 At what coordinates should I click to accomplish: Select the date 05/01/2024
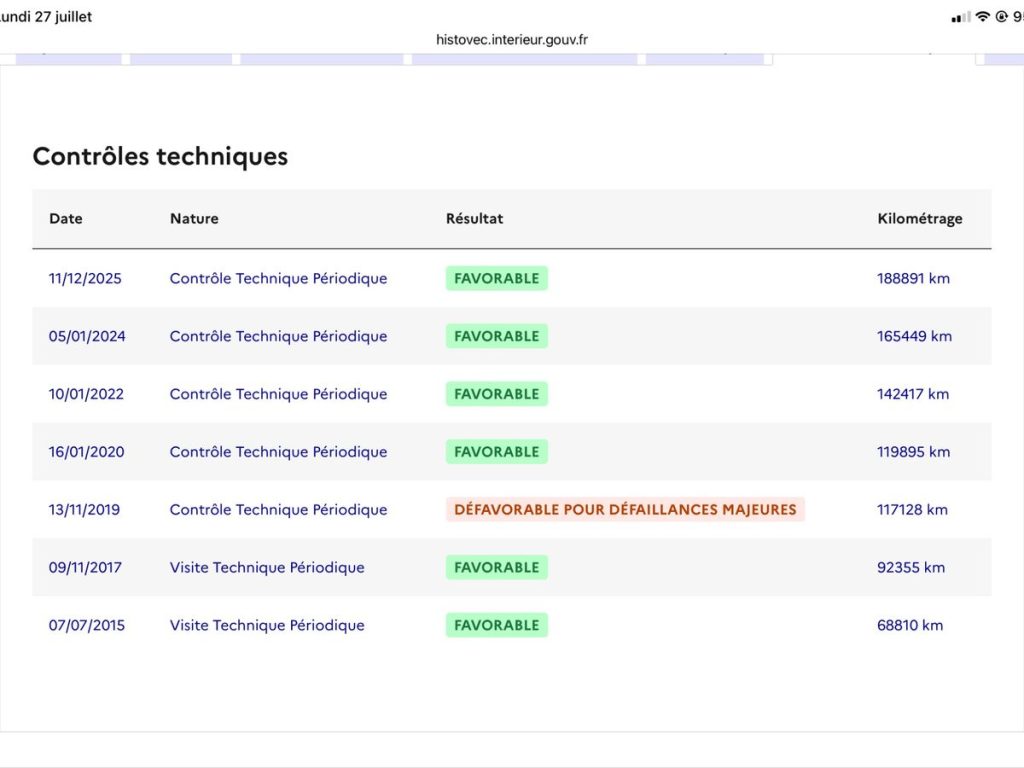(x=87, y=336)
